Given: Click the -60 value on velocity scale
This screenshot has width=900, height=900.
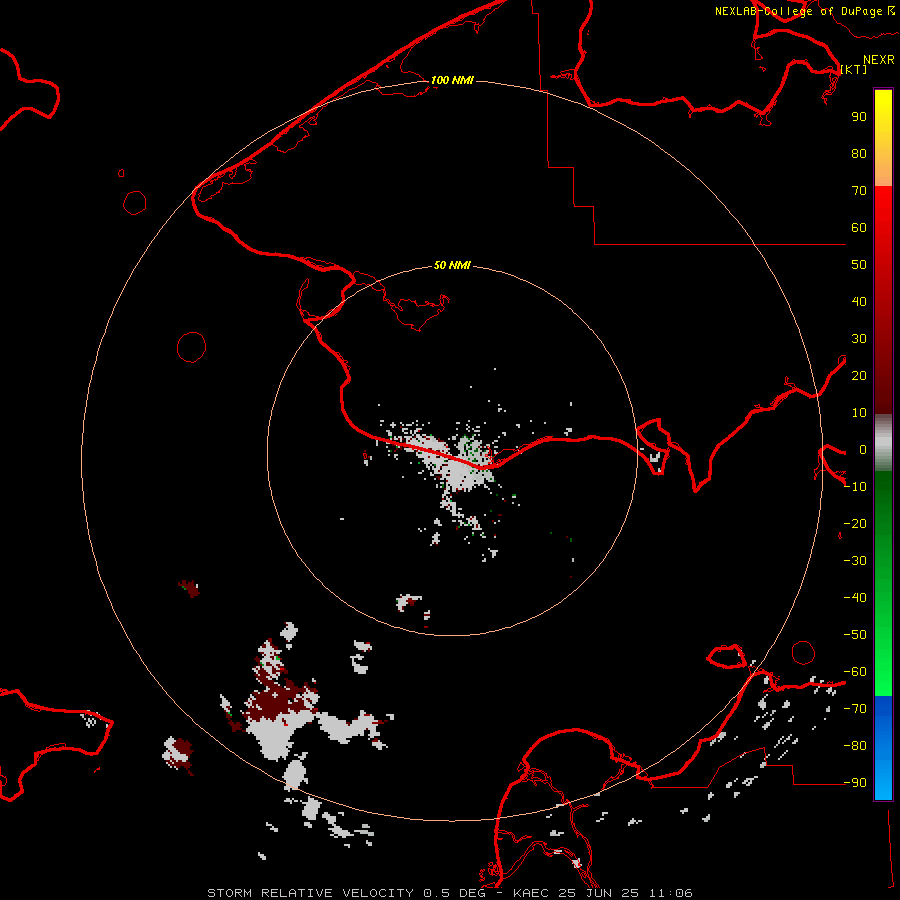Looking at the screenshot, I should (855, 672).
